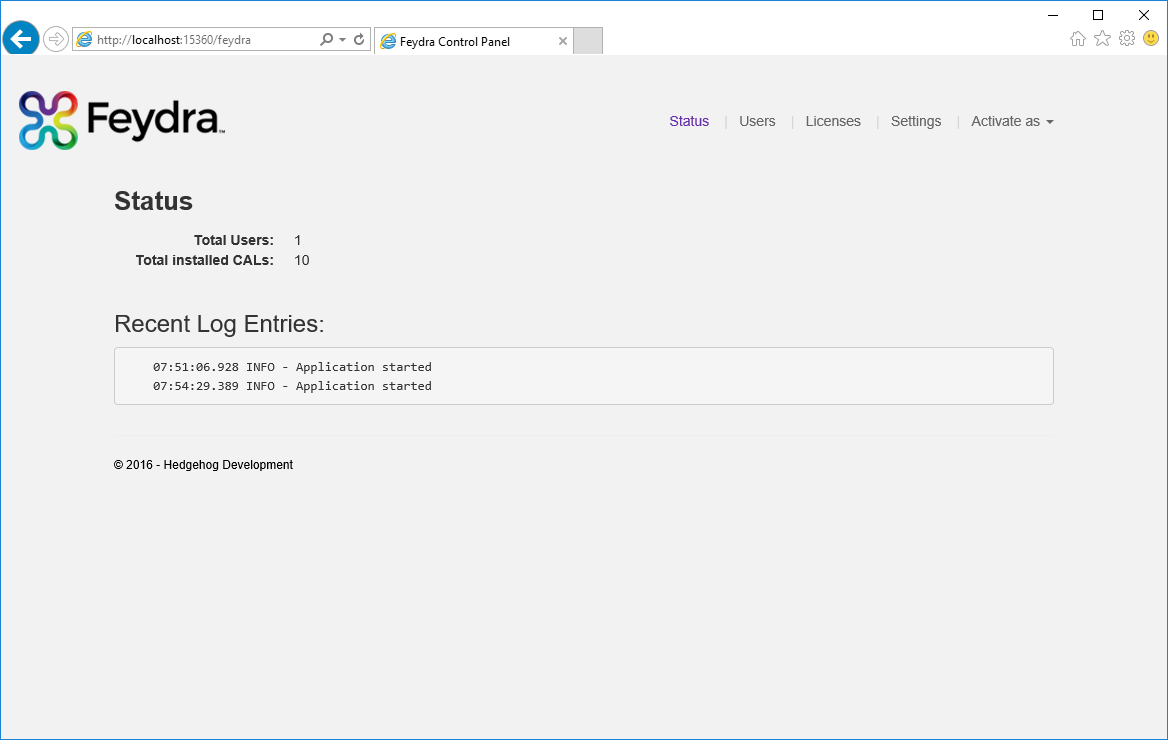Viewport: 1168px width, 740px height.
Task: Click the Status heading
Action: click(153, 201)
